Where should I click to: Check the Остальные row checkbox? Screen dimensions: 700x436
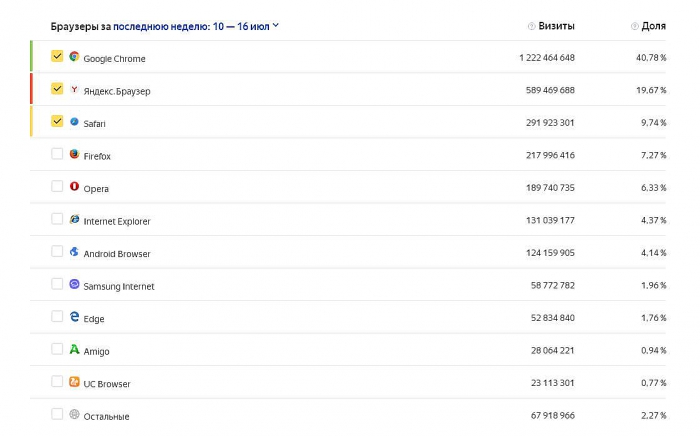point(57,414)
